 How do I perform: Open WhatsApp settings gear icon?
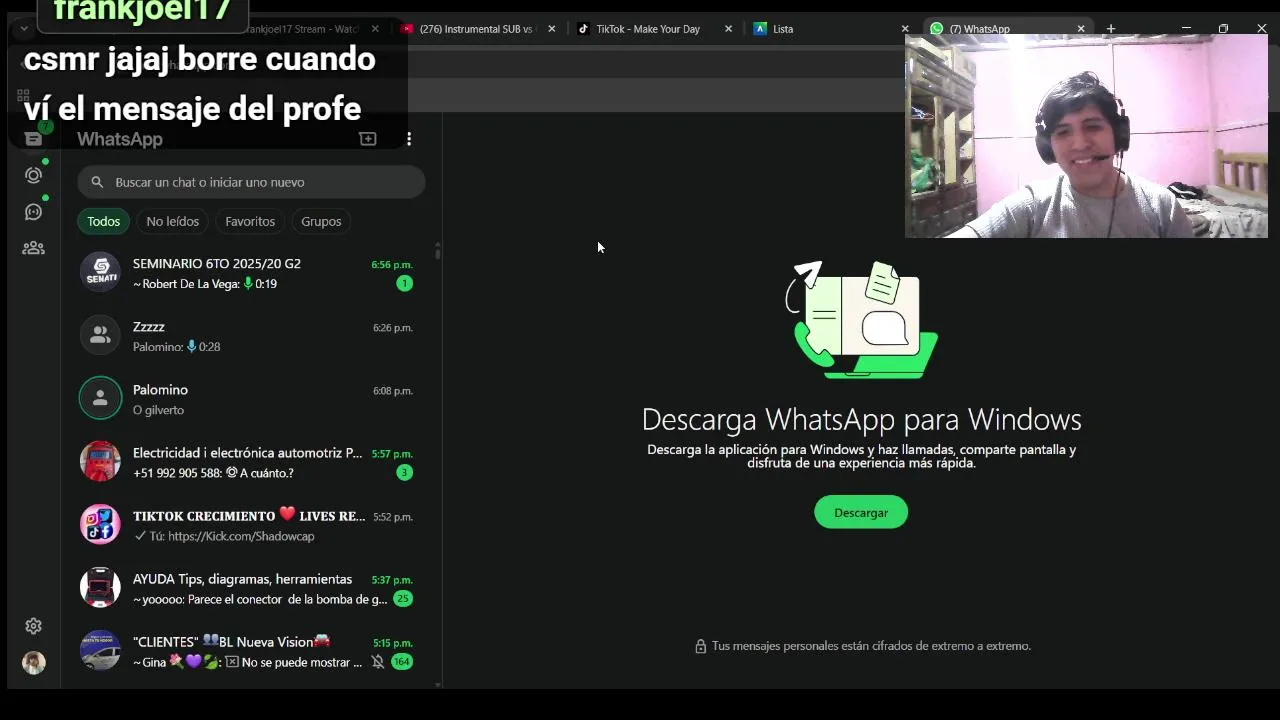tap(33, 626)
